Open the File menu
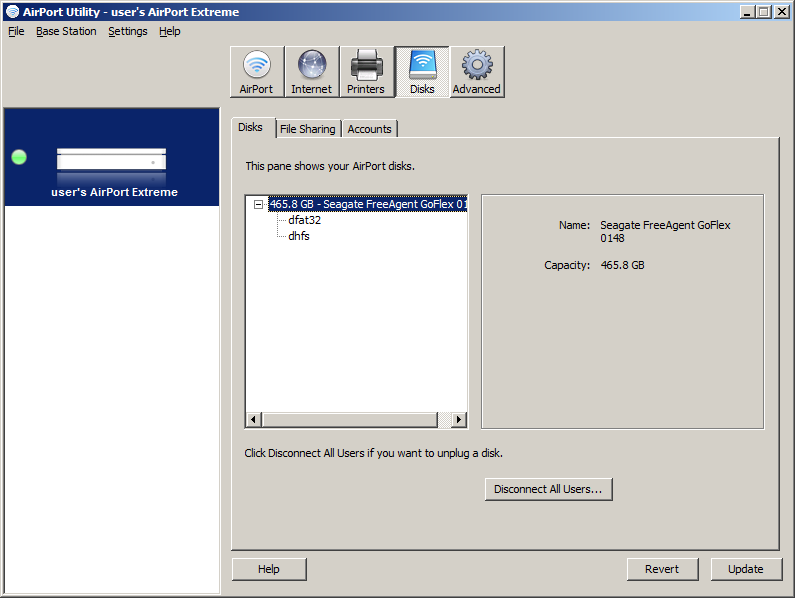Screen dimensions: 795x598 coord(16,31)
